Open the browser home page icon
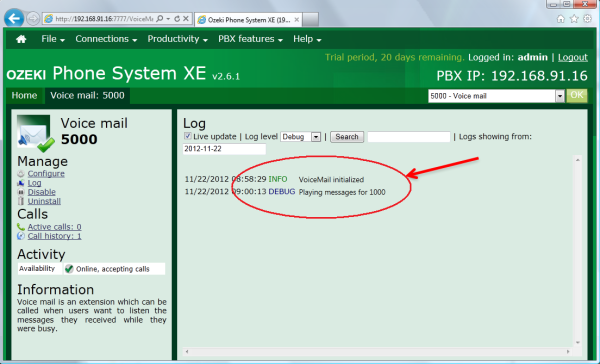 click(x=561, y=19)
